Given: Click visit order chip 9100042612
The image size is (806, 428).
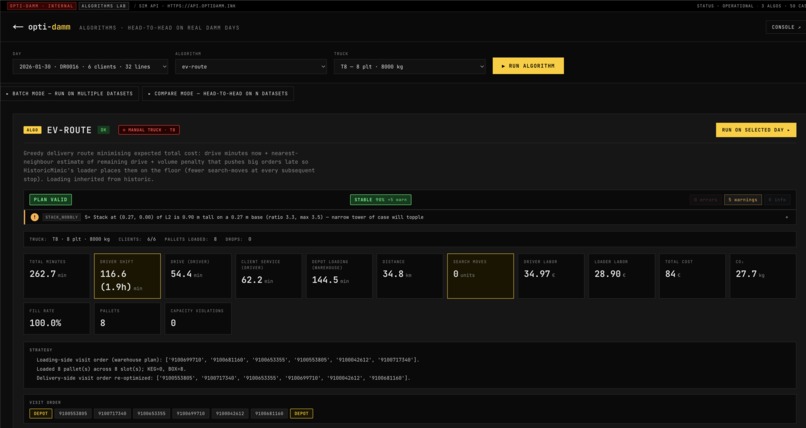Looking at the screenshot, I should pyautogui.click(x=230, y=413).
